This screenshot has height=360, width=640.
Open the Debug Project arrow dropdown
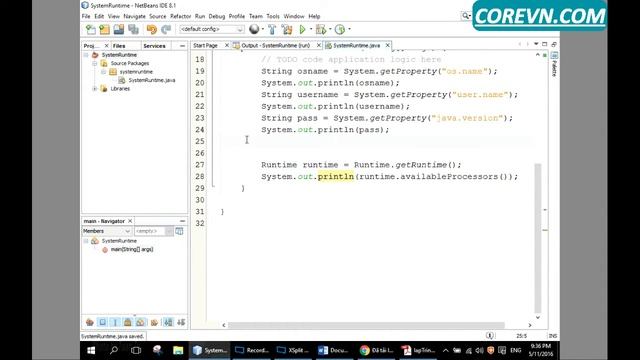pos(330,29)
